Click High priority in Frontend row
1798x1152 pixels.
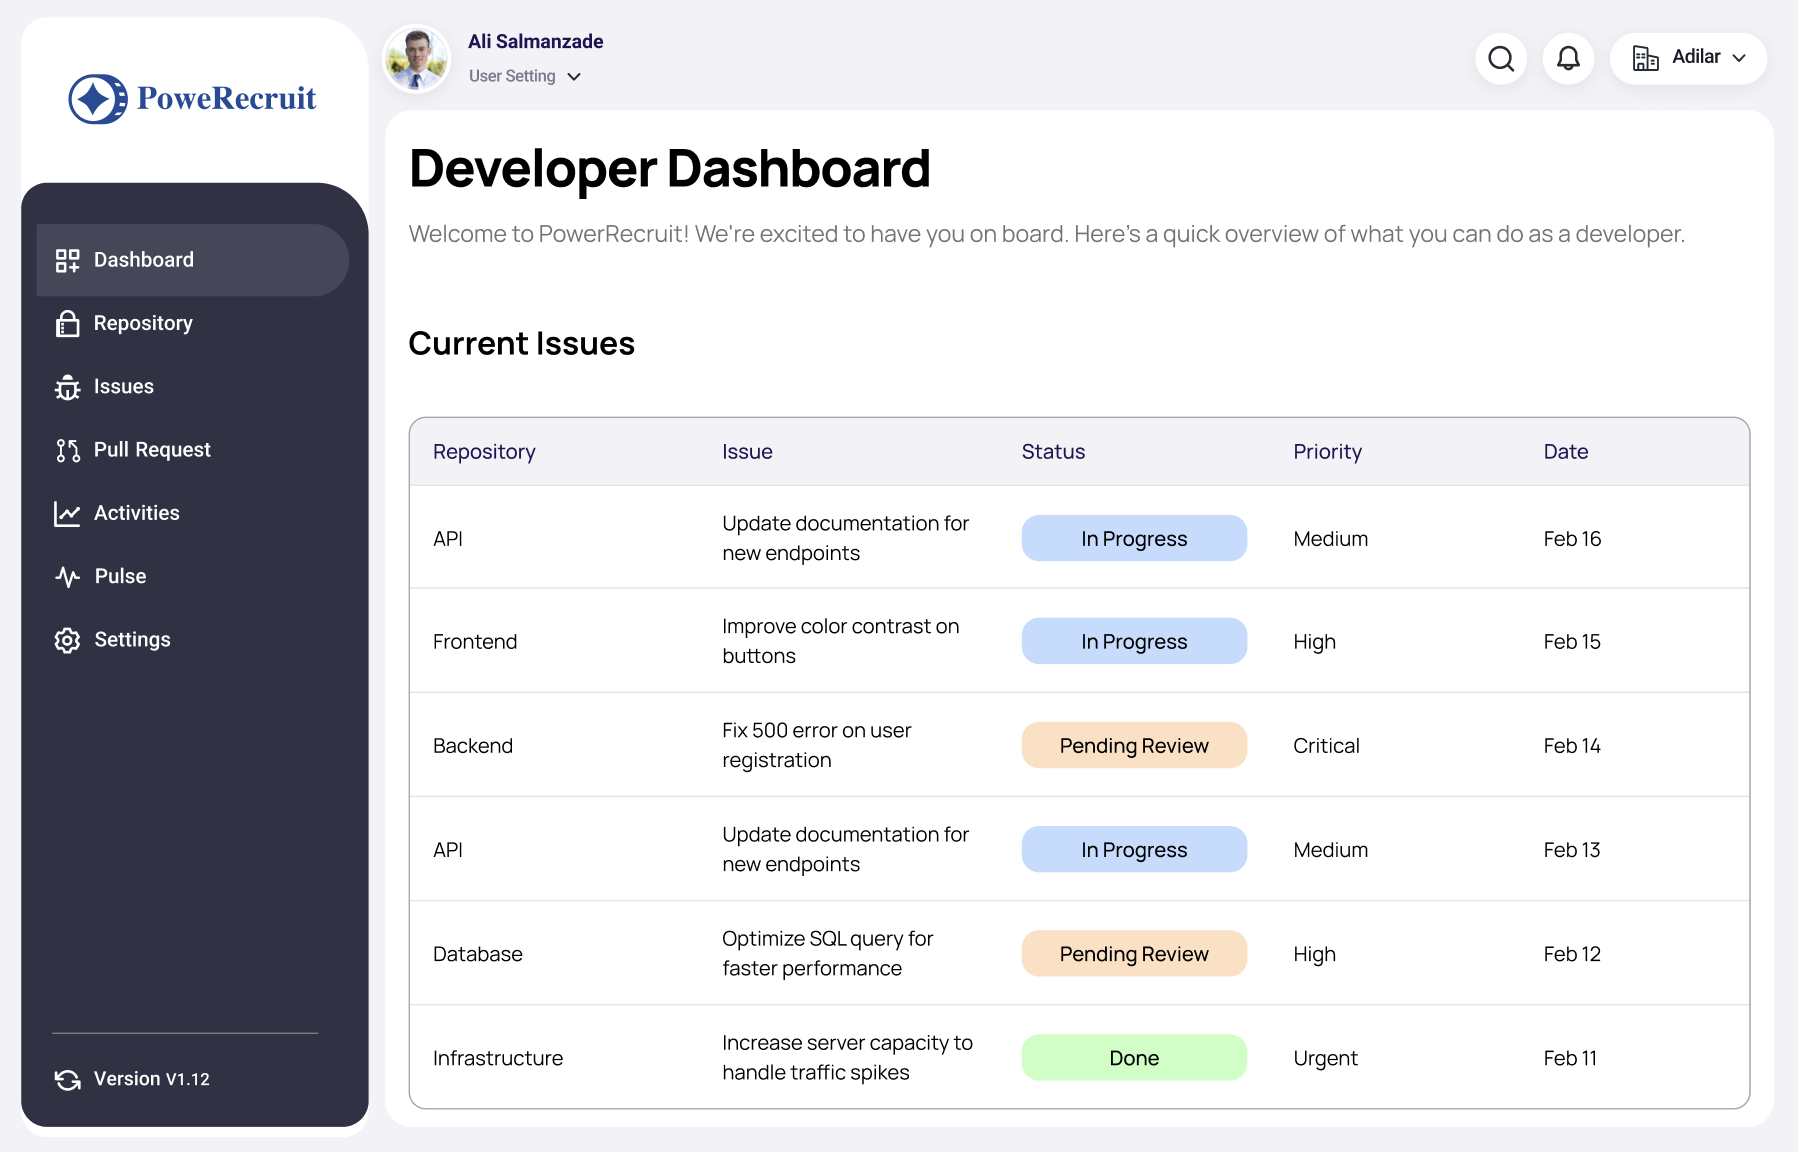(1314, 642)
